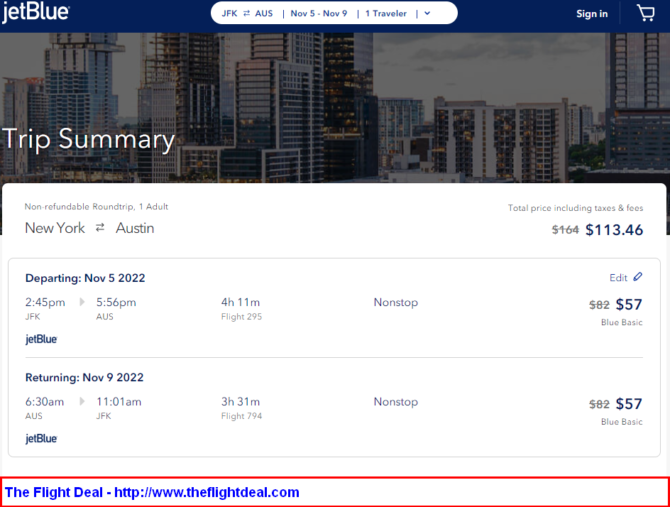670x507 pixels.
Task: Click 'Departing: Nov 5 2022' heading
Action: coord(85,278)
